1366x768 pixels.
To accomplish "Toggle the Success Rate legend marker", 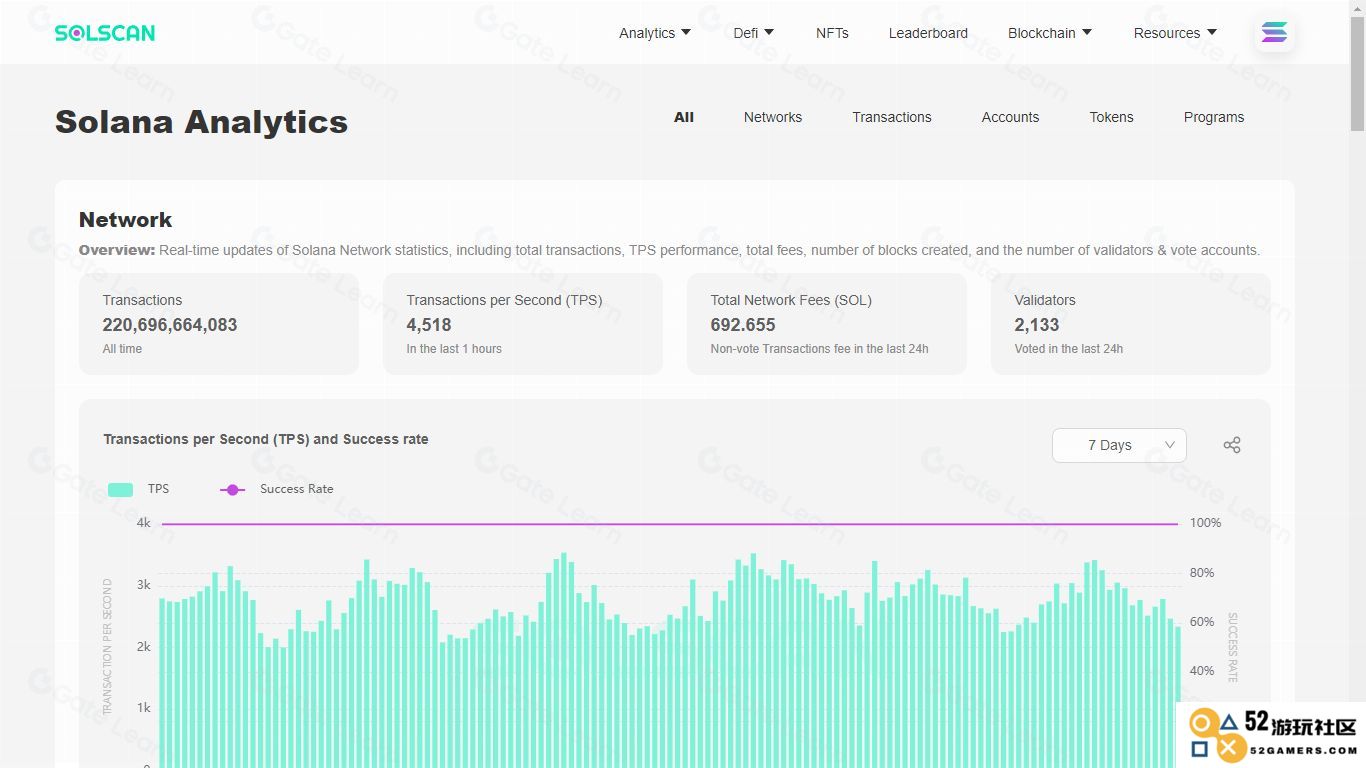I will pyautogui.click(x=232, y=489).
